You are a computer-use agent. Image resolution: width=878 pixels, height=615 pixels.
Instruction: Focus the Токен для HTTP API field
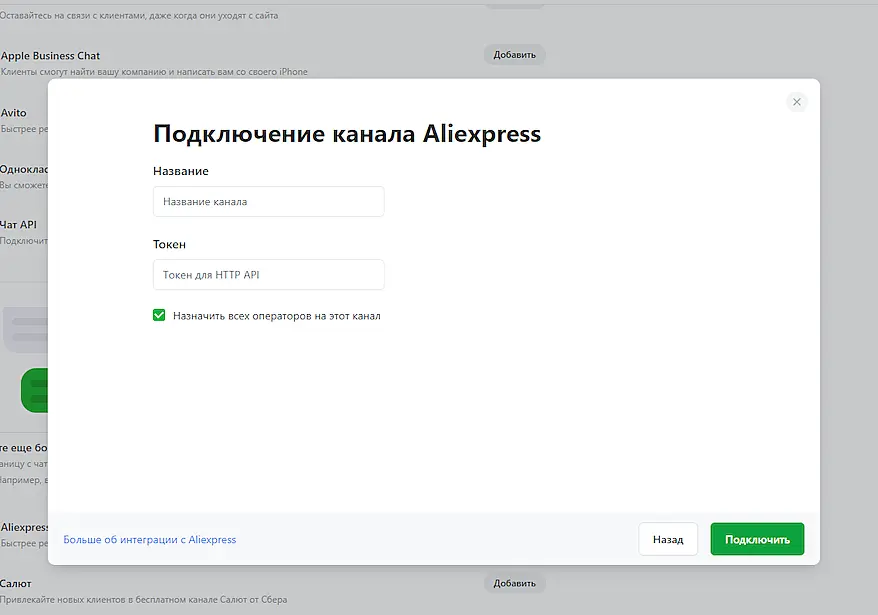pyautogui.click(x=269, y=274)
